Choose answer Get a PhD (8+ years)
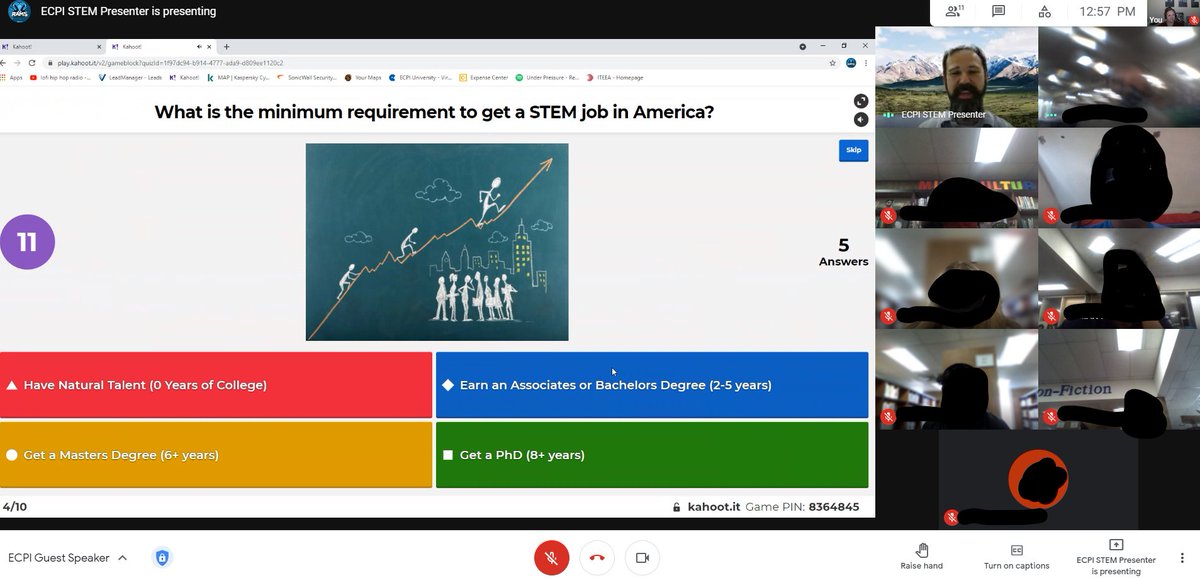The height and width of the screenshot is (578, 1200). pos(652,455)
